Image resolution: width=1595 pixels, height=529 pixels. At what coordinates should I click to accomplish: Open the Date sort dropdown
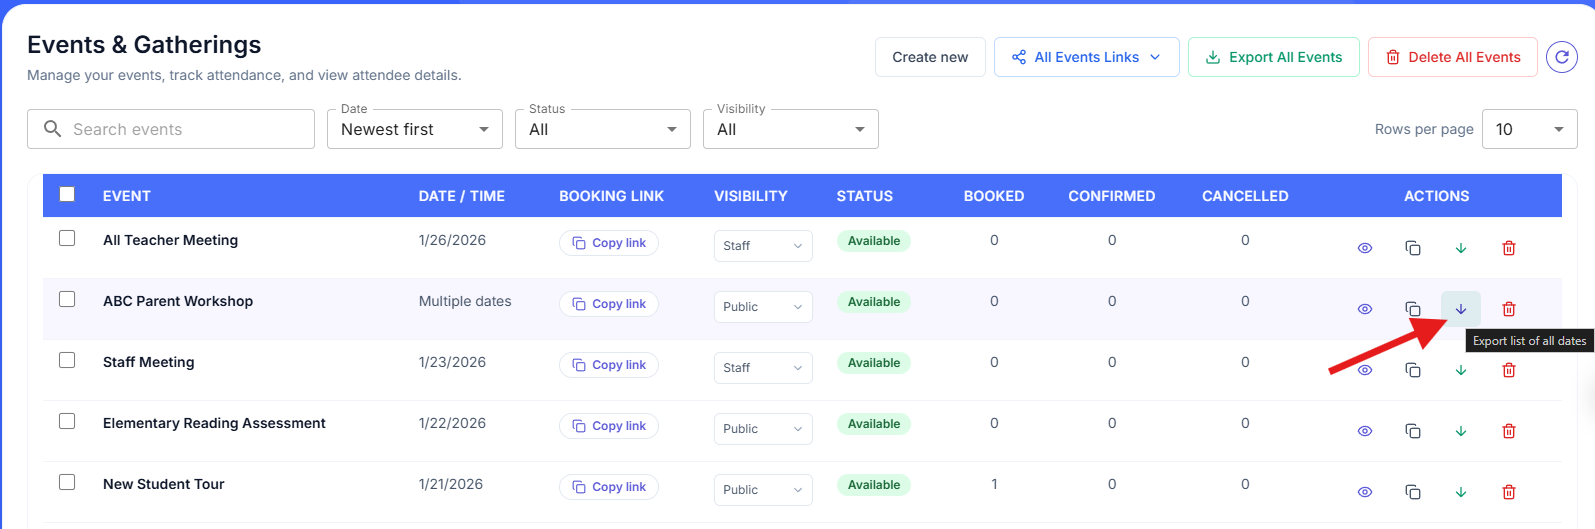[x=414, y=130]
